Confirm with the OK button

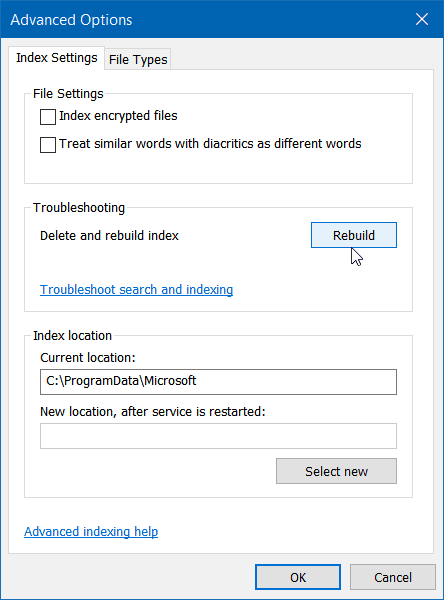point(298,577)
